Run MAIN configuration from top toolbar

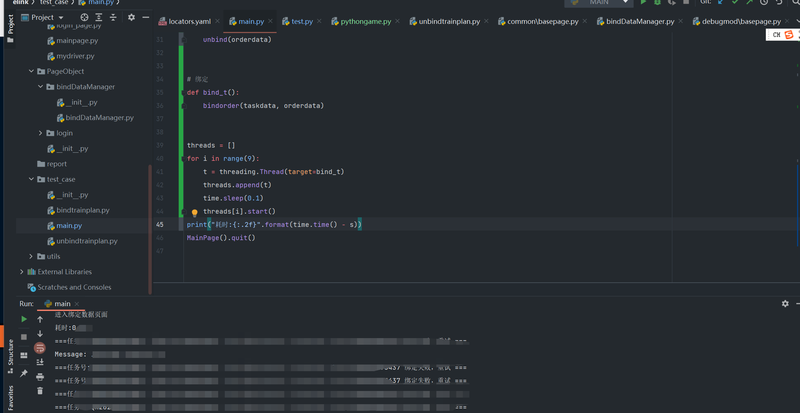[643, 3]
